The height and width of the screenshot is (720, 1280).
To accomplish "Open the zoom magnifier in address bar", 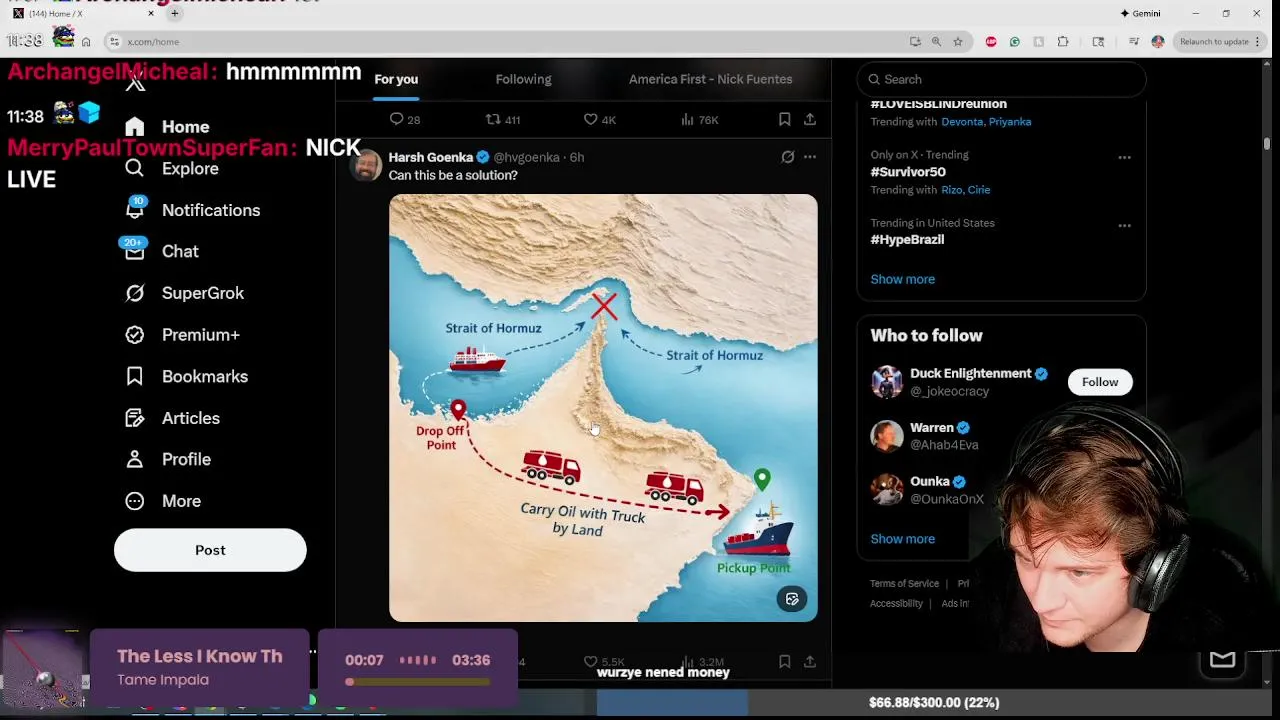I will tap(936, 42).
